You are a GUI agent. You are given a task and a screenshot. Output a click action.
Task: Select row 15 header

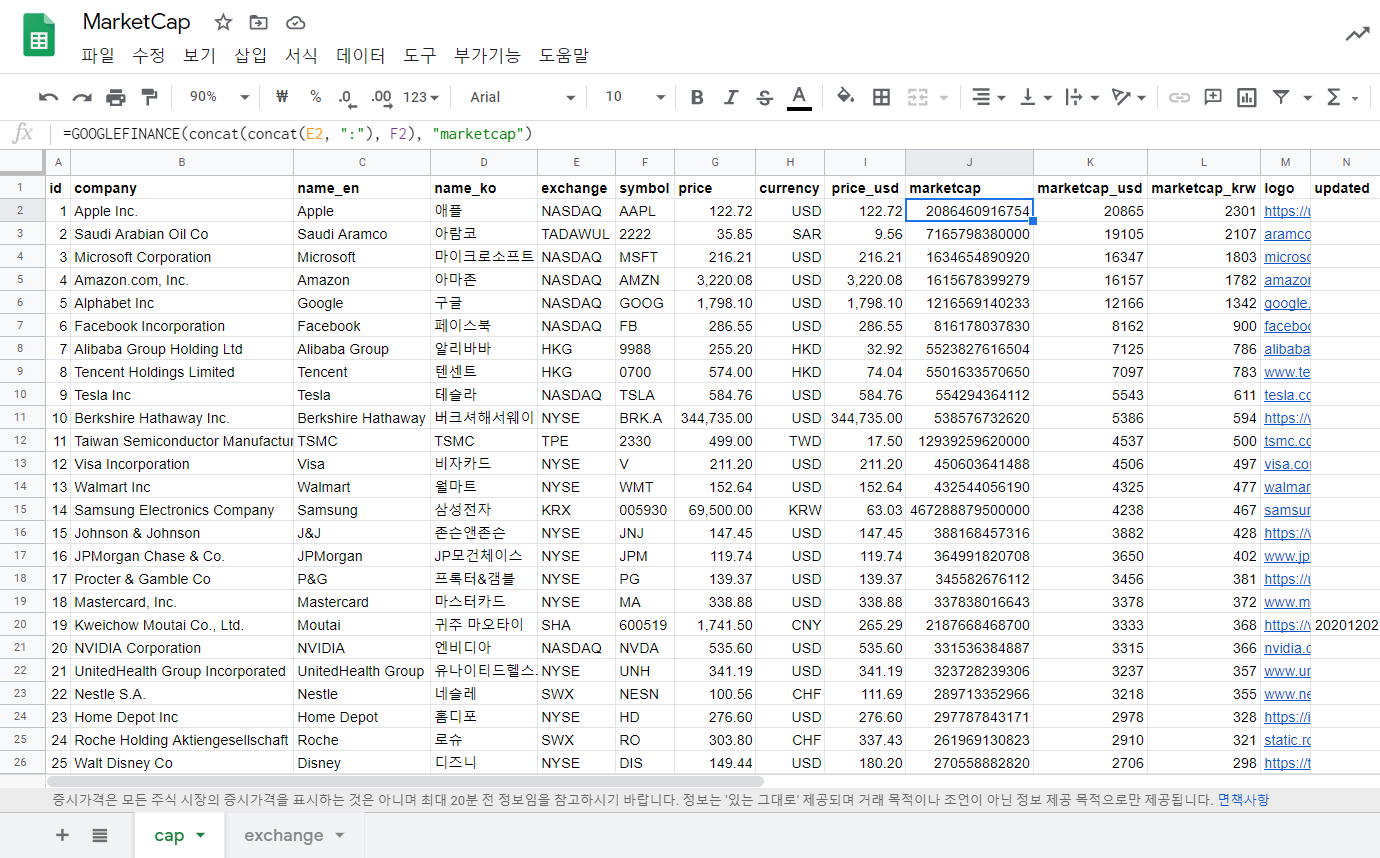click(x=21, y=510)
